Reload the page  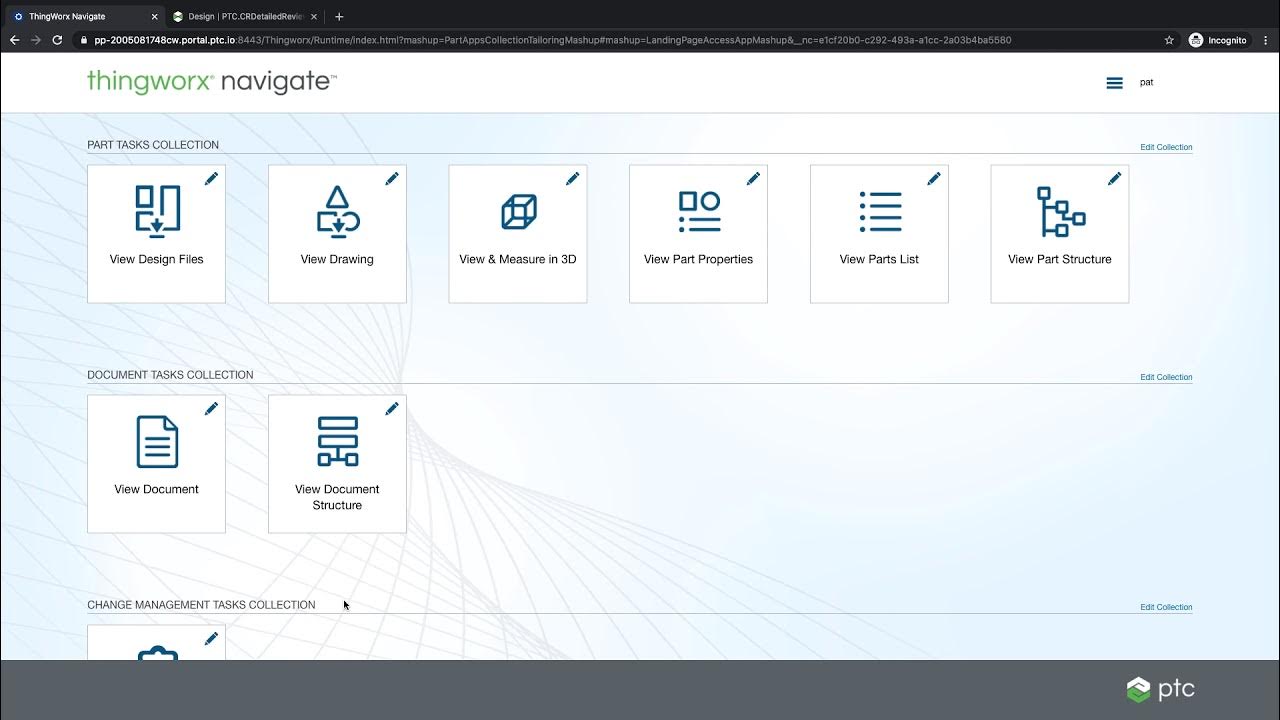coord(57,40)
